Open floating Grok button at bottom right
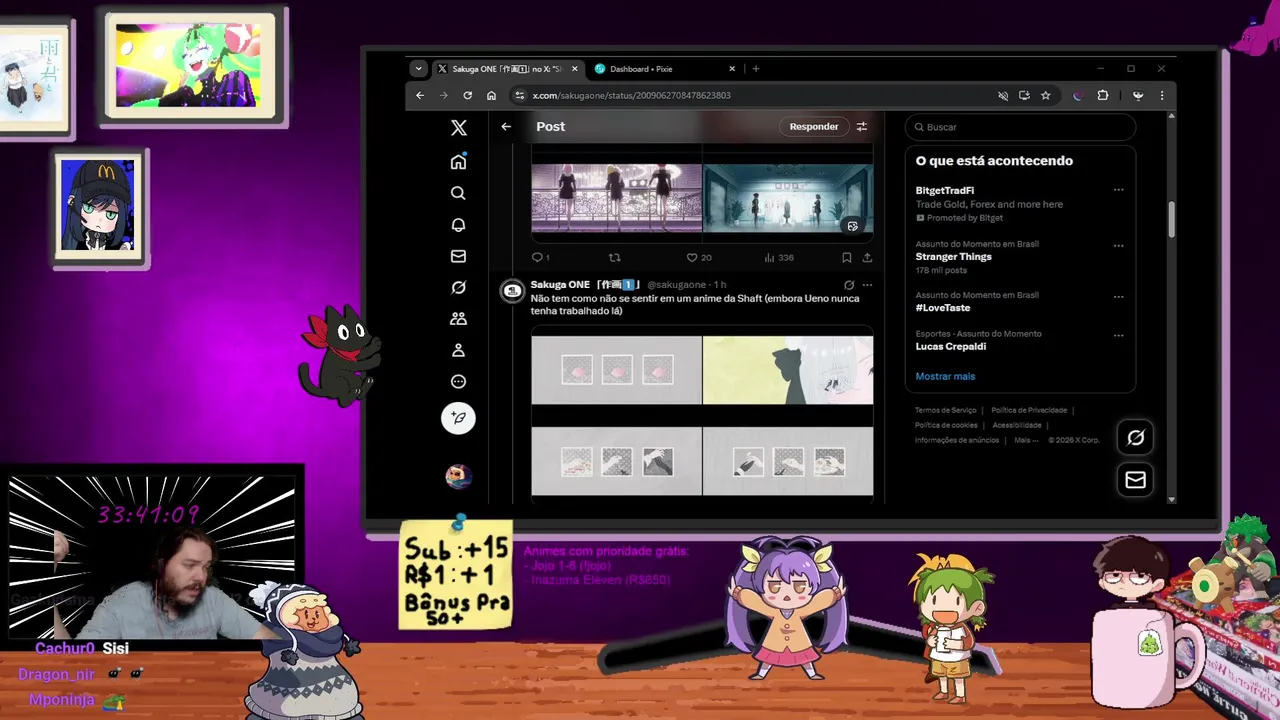Image resolution: width=1280 pixels, height=720 pixels. (1136, 437)
